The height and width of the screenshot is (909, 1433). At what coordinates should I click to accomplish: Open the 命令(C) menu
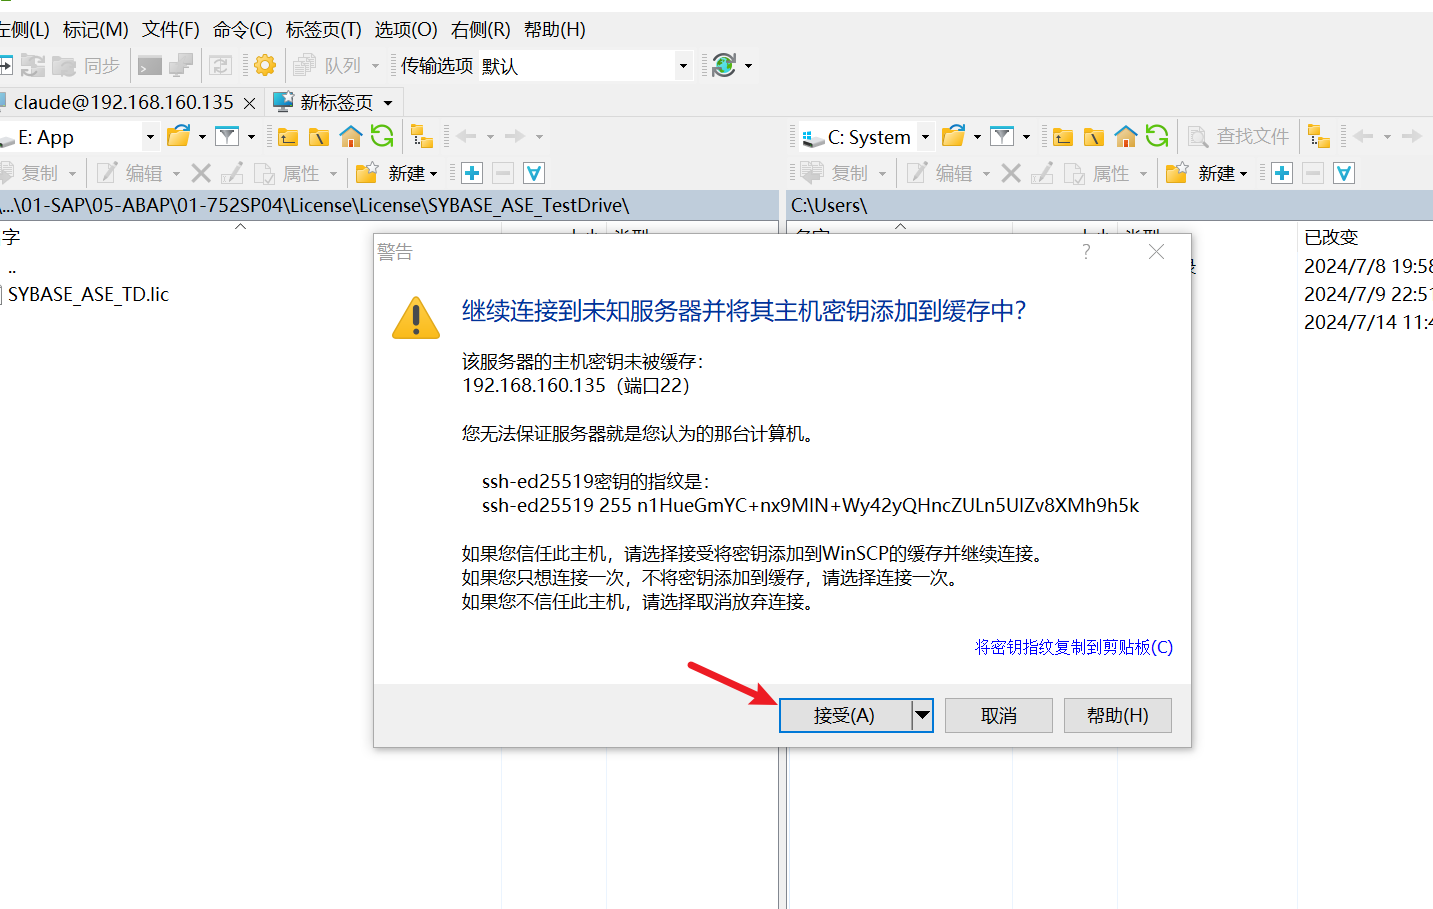coord(242,30)
